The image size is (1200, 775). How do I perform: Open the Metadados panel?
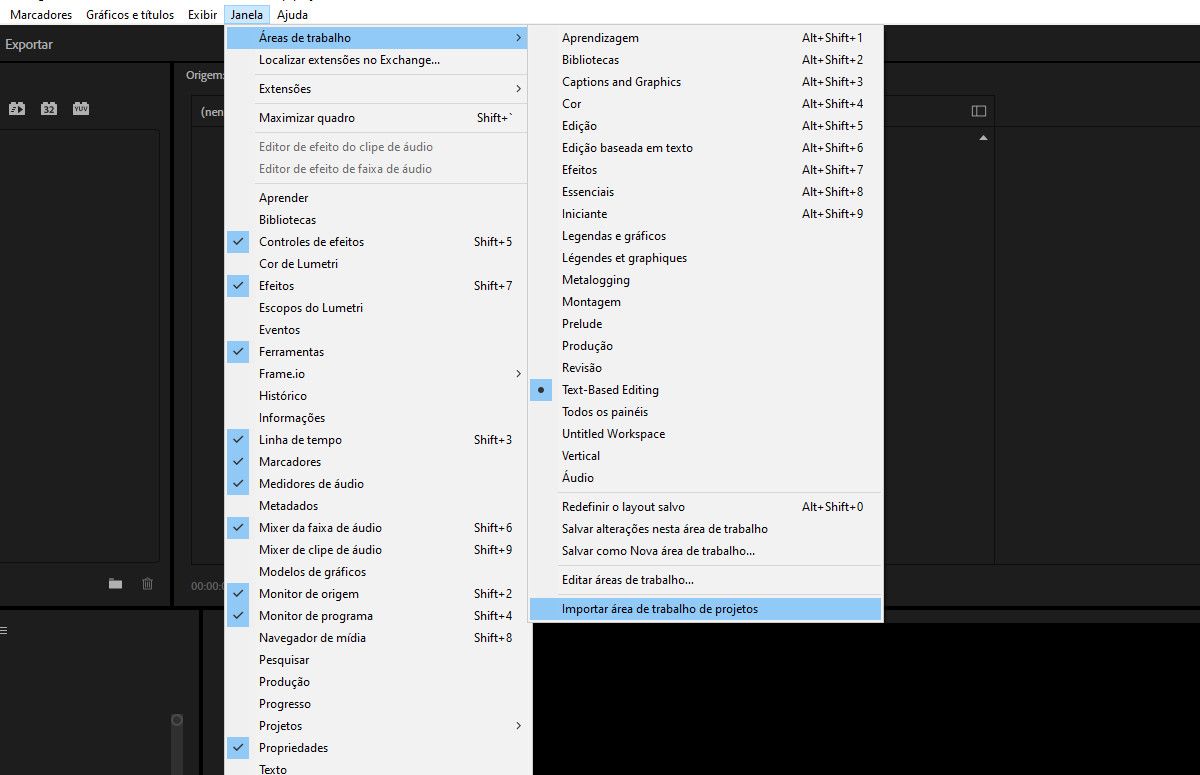click(x=376, y=506)
